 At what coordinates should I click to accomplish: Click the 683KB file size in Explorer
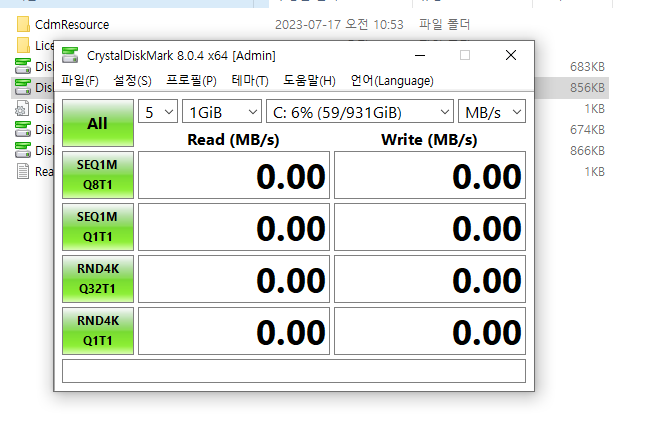coord(587,67)
